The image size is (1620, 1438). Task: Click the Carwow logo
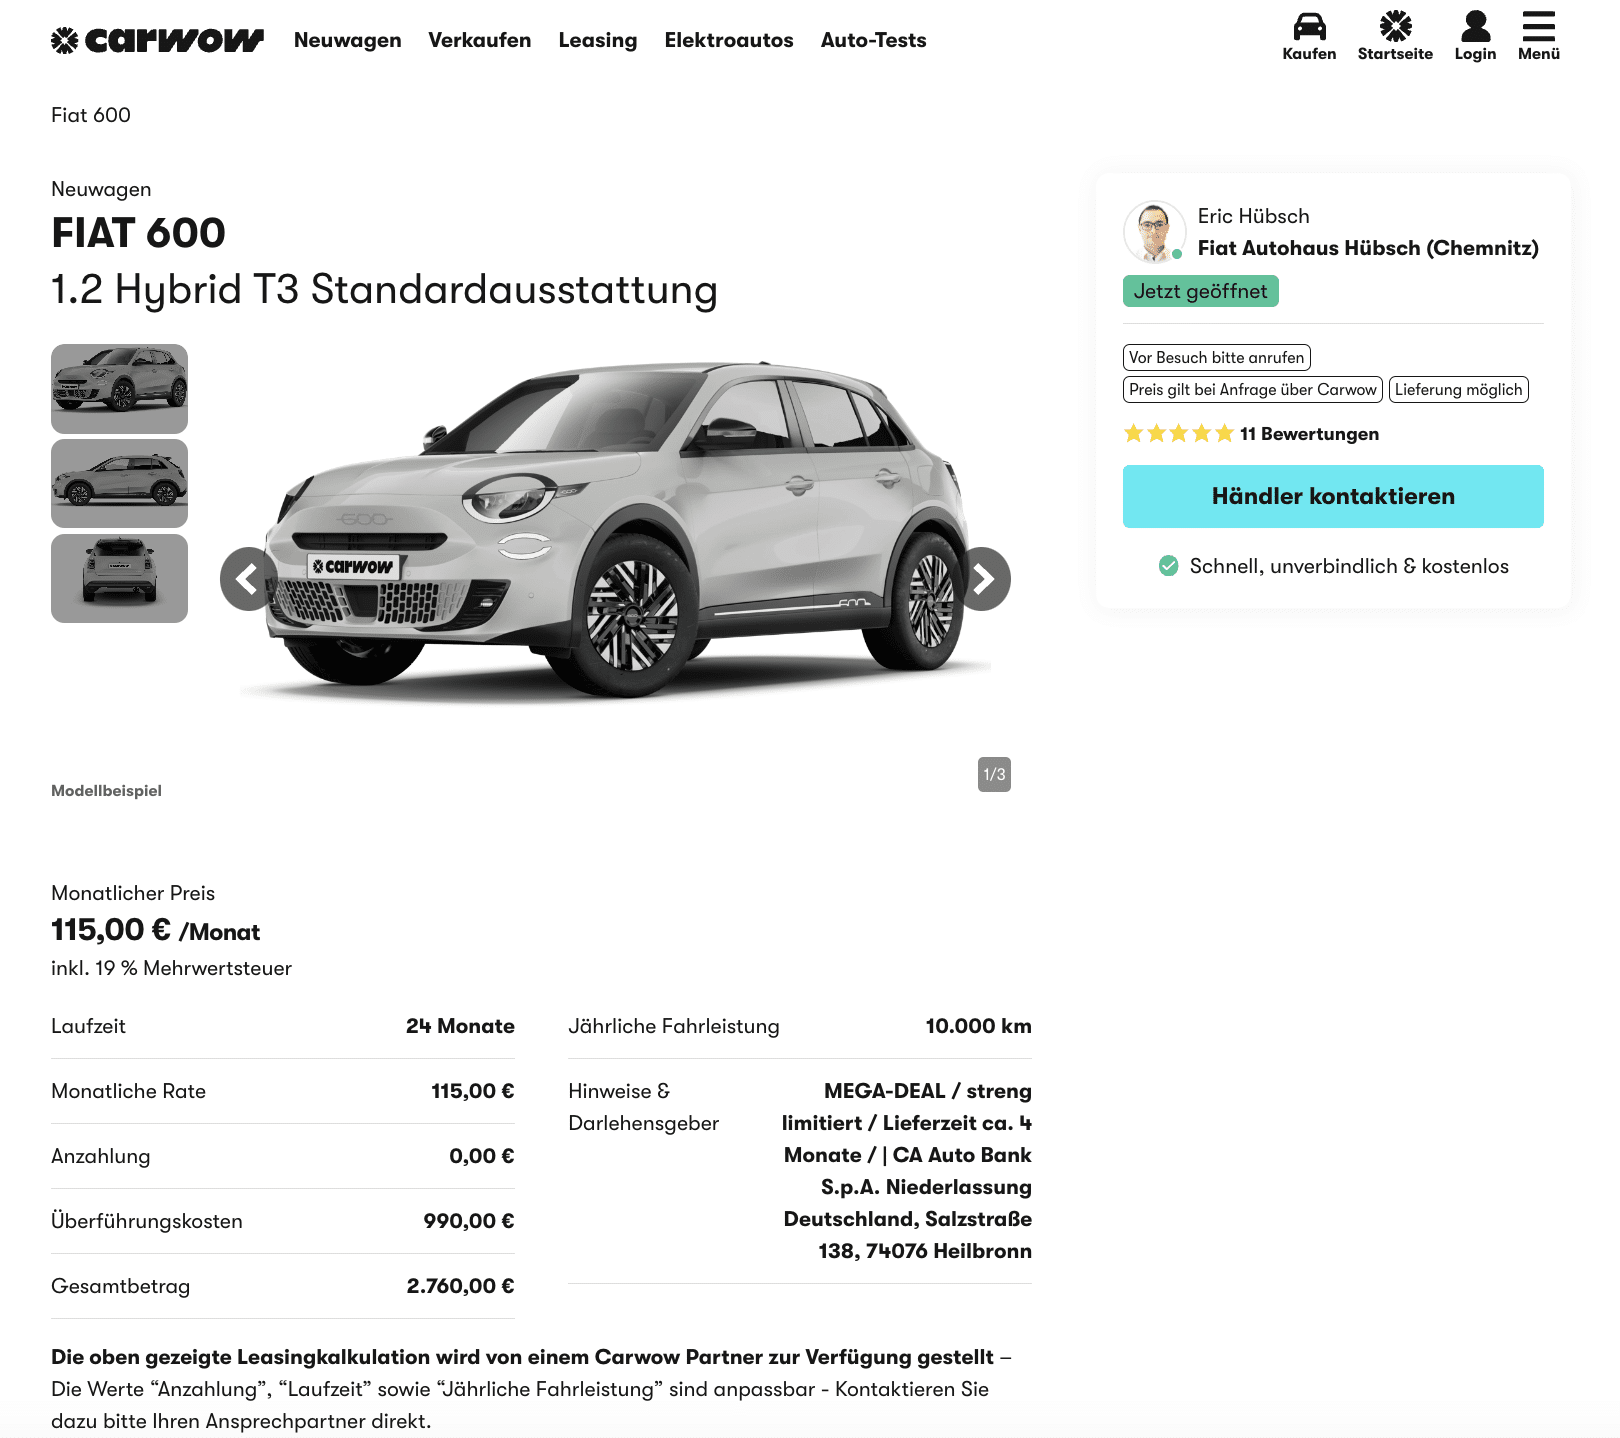coord(157,40)
